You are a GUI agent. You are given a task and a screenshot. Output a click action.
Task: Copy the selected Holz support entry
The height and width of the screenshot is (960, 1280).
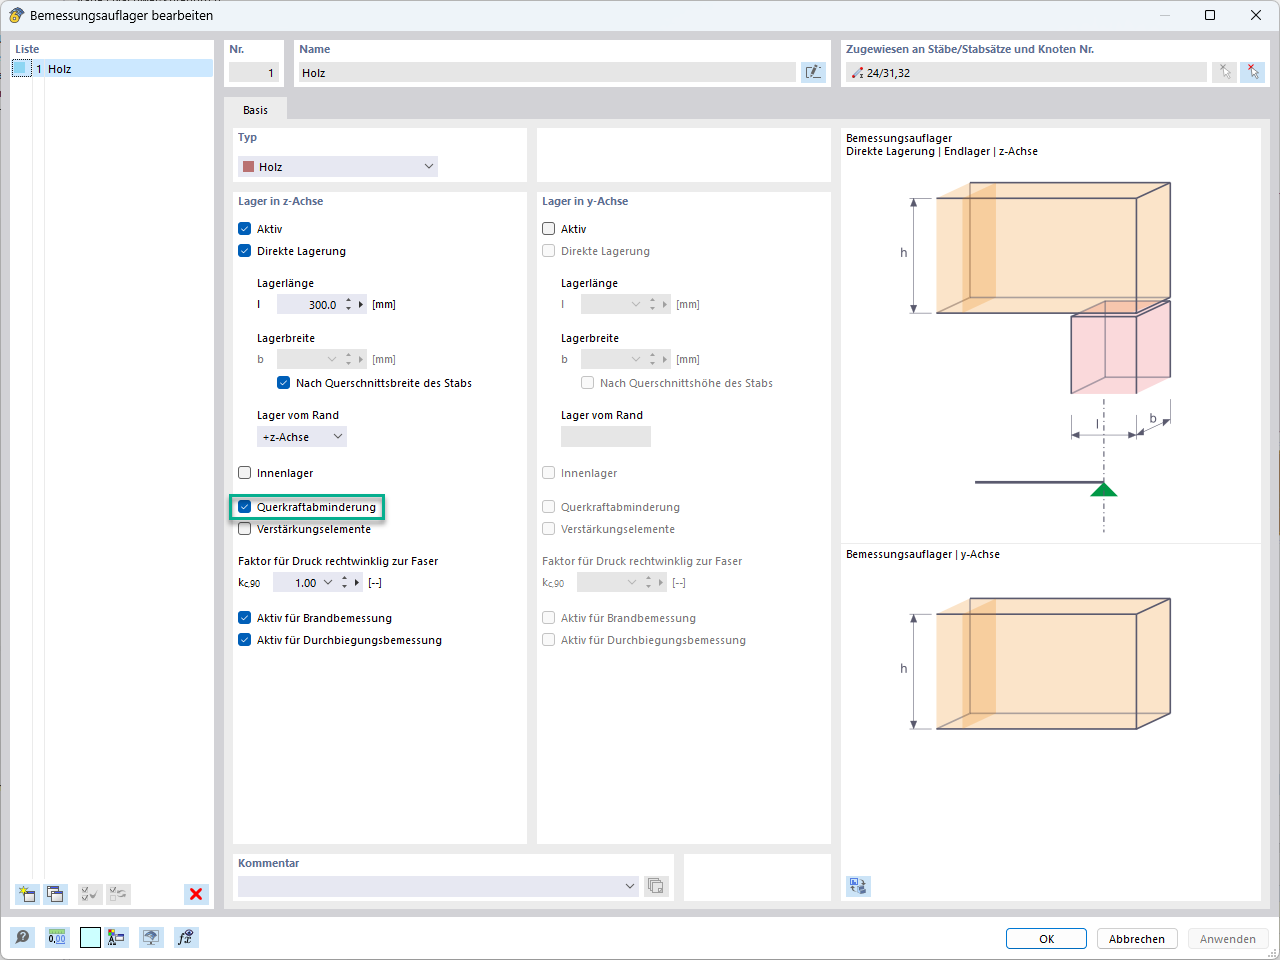point(57,894)
